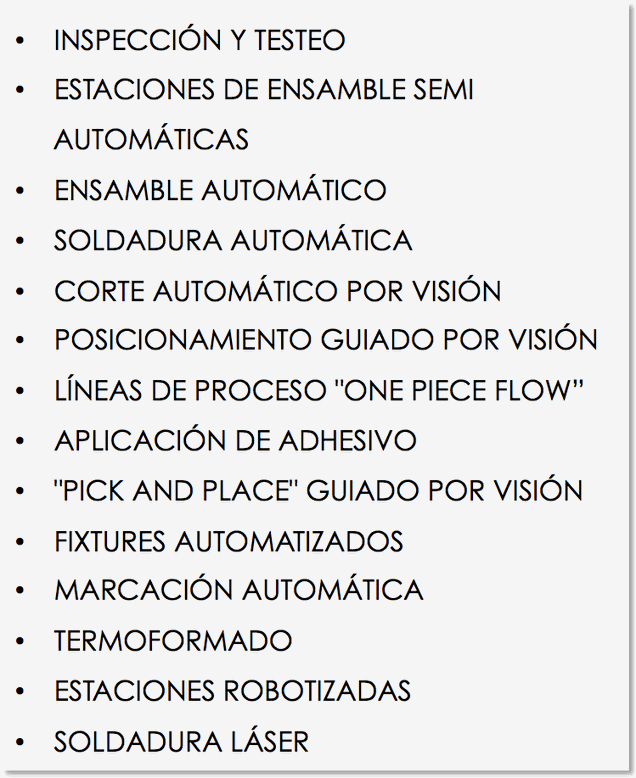Click POSICIONAMIENTO GUIADO POR VISIÓN
636x778 pixels.
pos(325,340)
